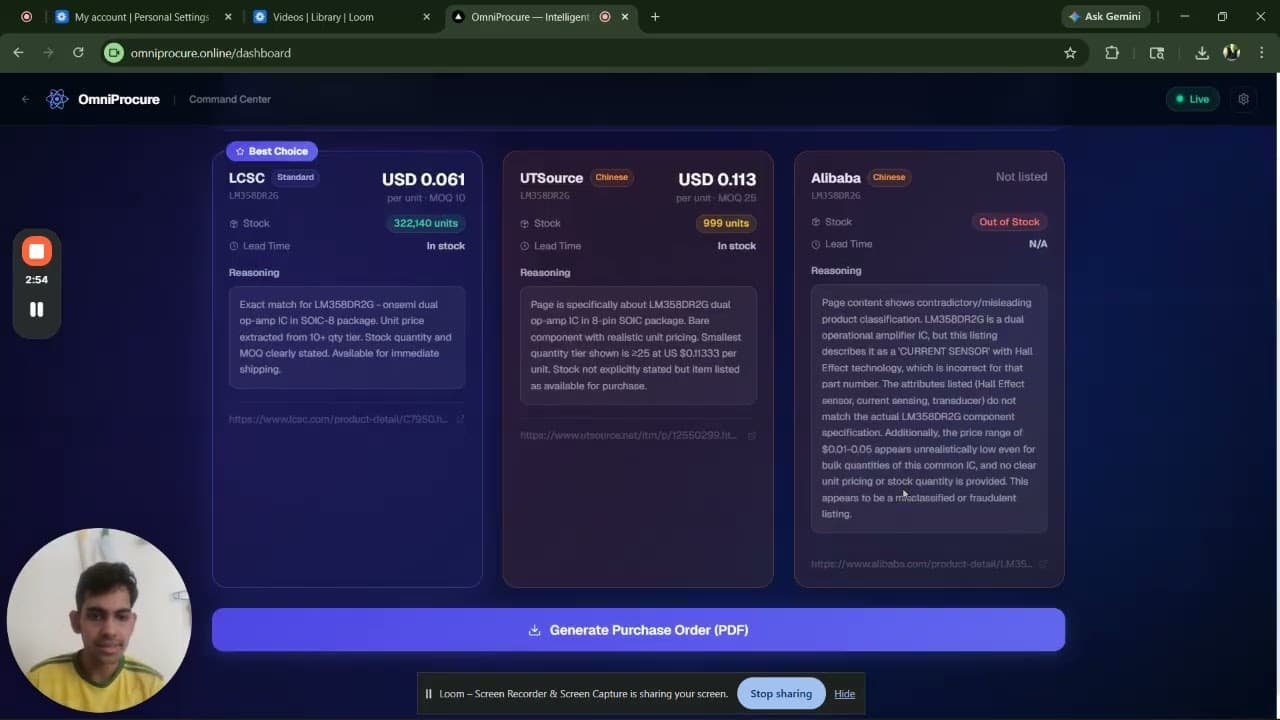Open Chrome three-dot menu
1280x720 pixels.
(x=1262, y=53)
